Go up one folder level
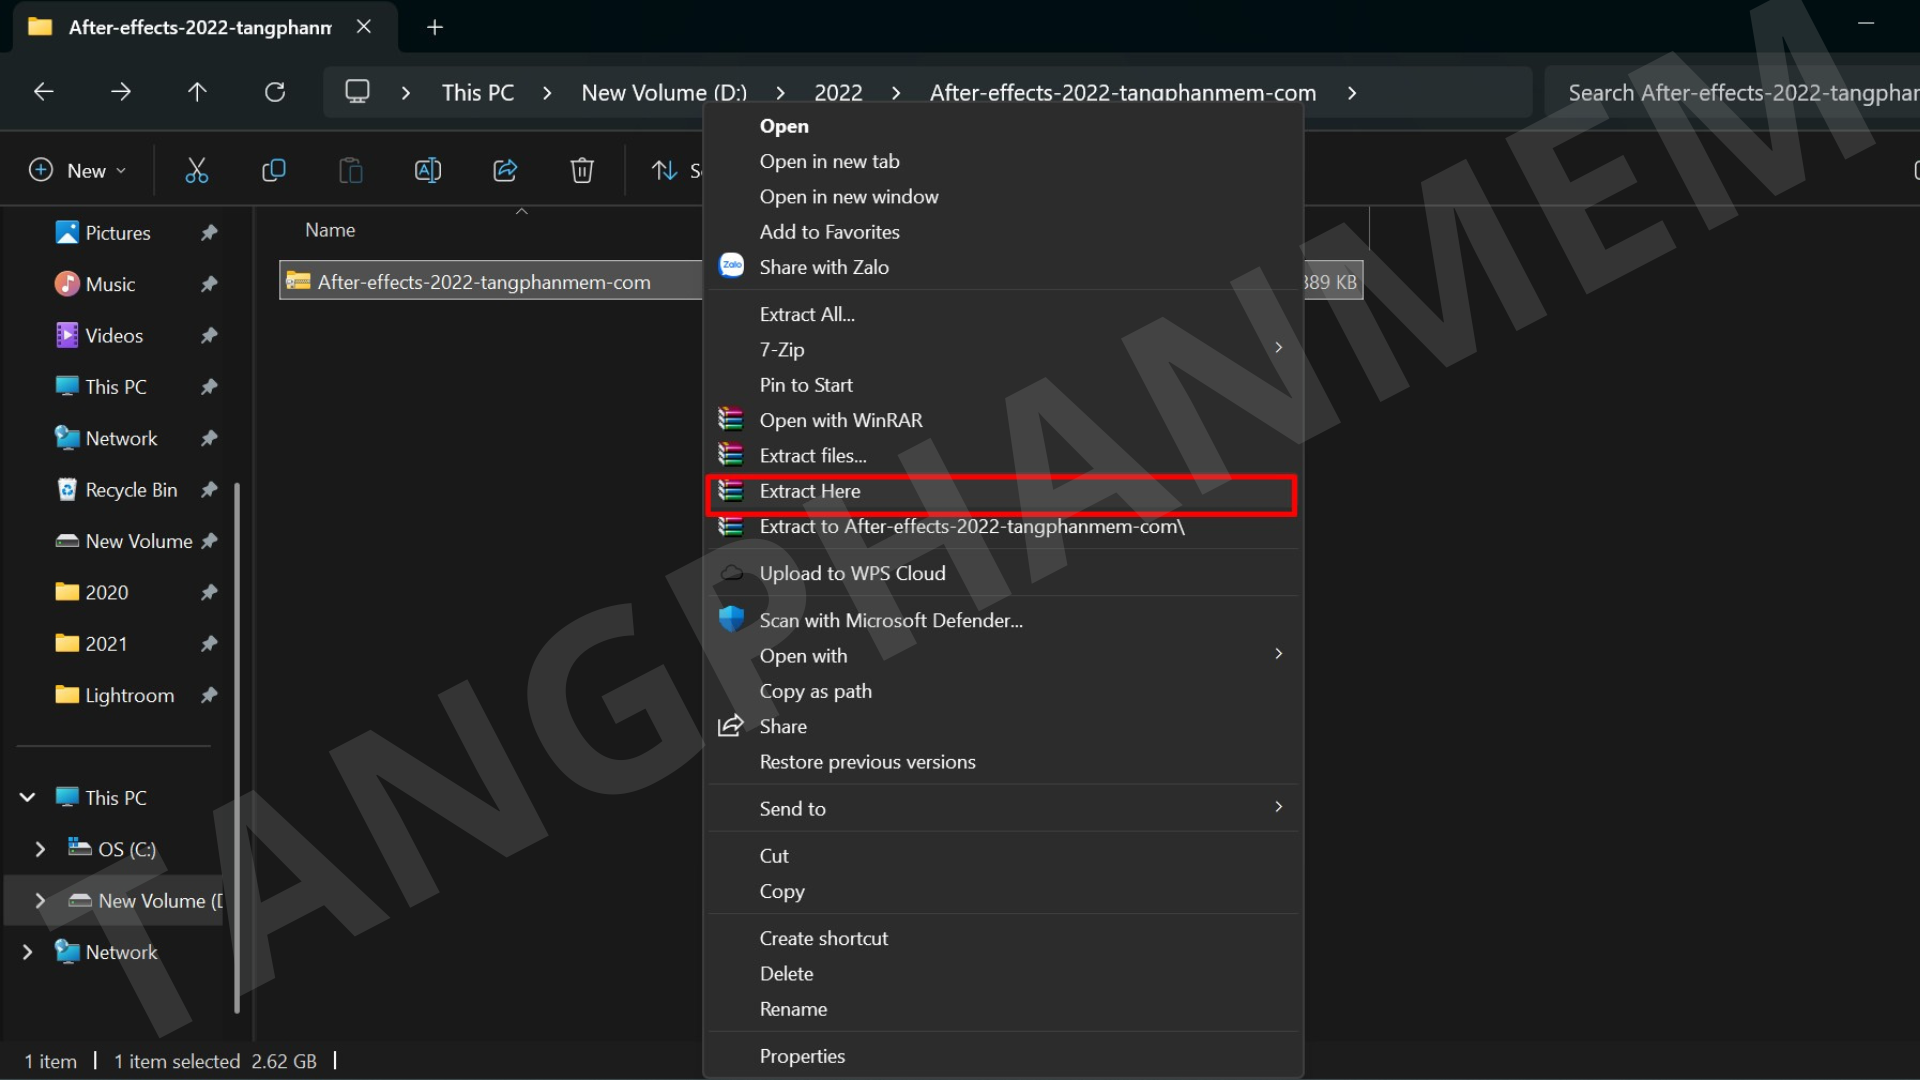1920x1080 pixels. (x=197, y=92)
